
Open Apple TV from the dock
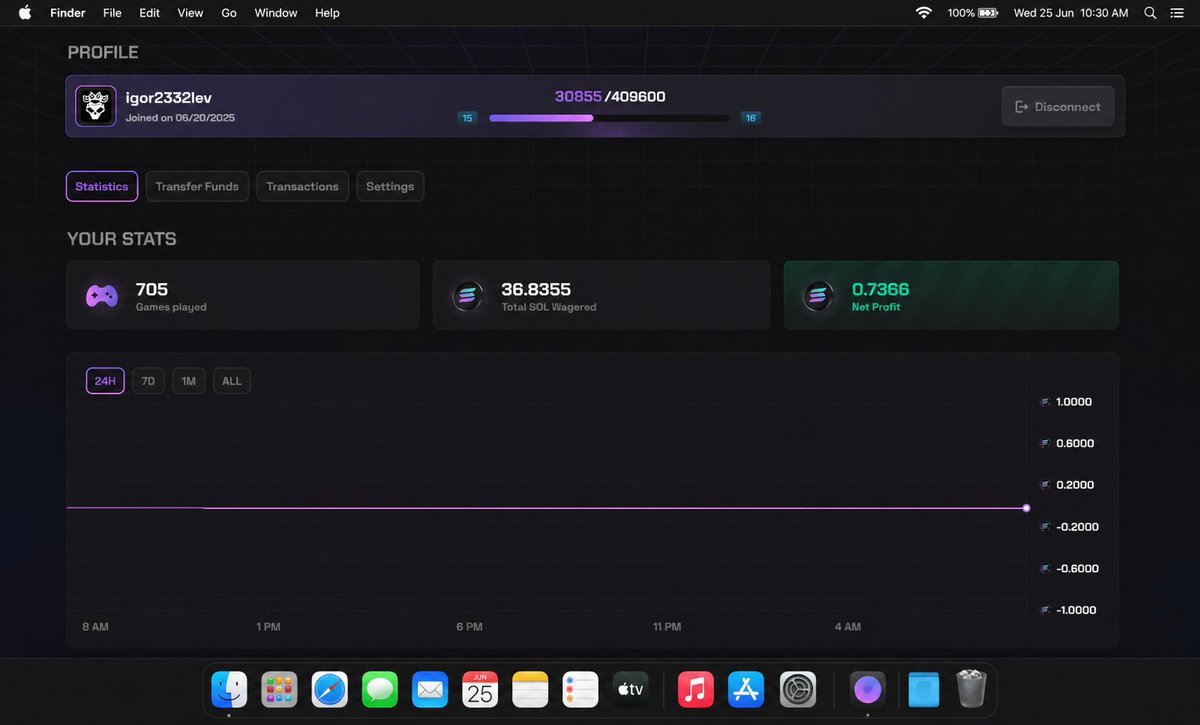[x=631, y=689]
